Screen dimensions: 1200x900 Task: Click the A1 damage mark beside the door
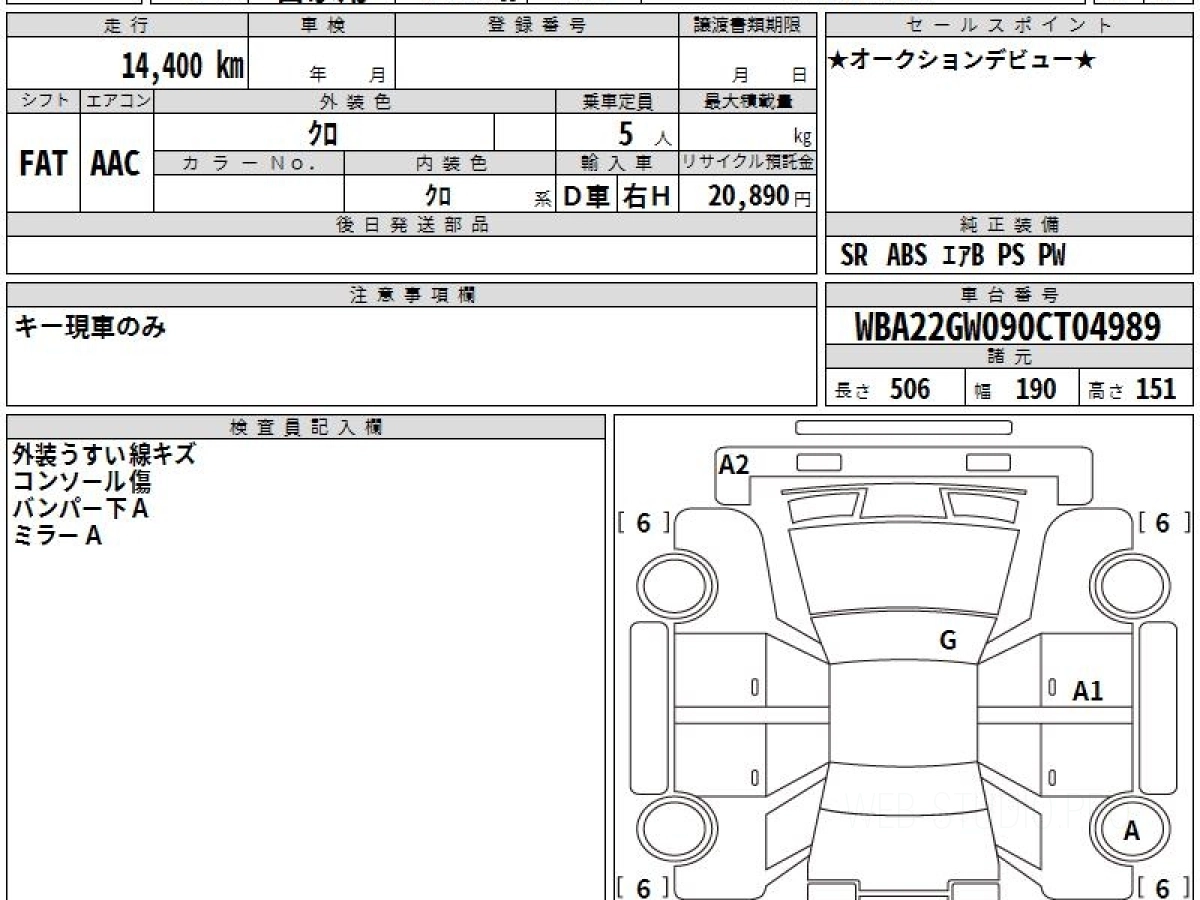coord(1088,690)
